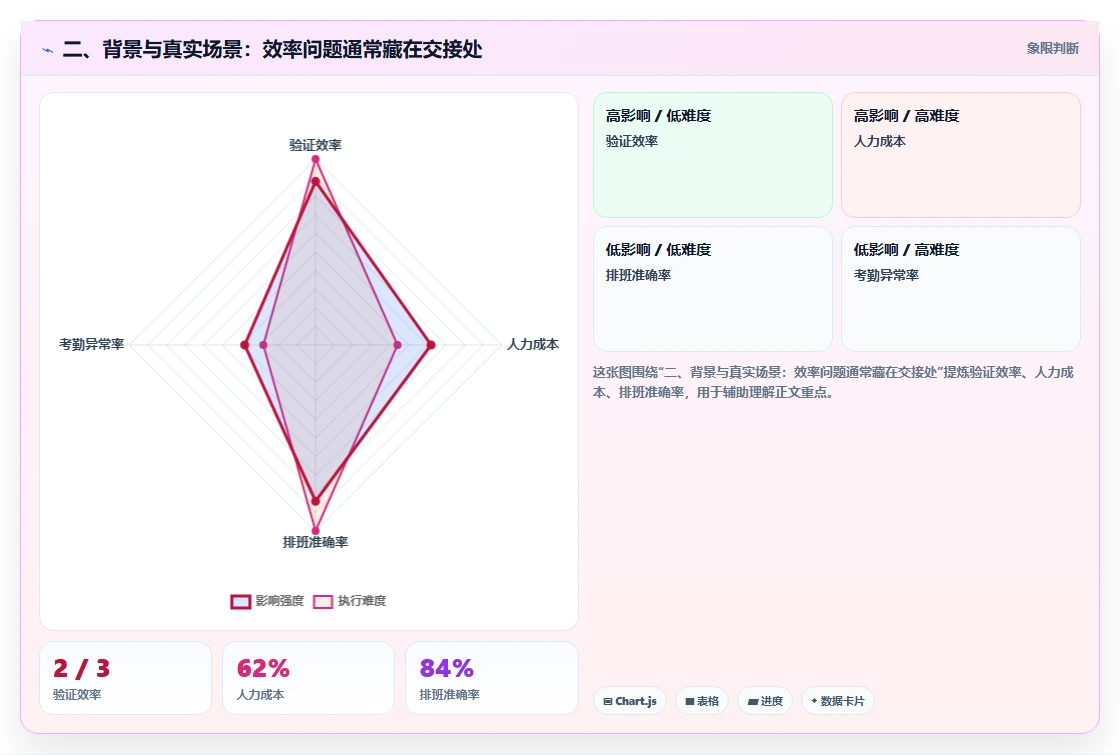Click the 考勤异常率 radar axis label
Screen dimensions: 1120x755
pyautogui.click(x=91, y=344)
